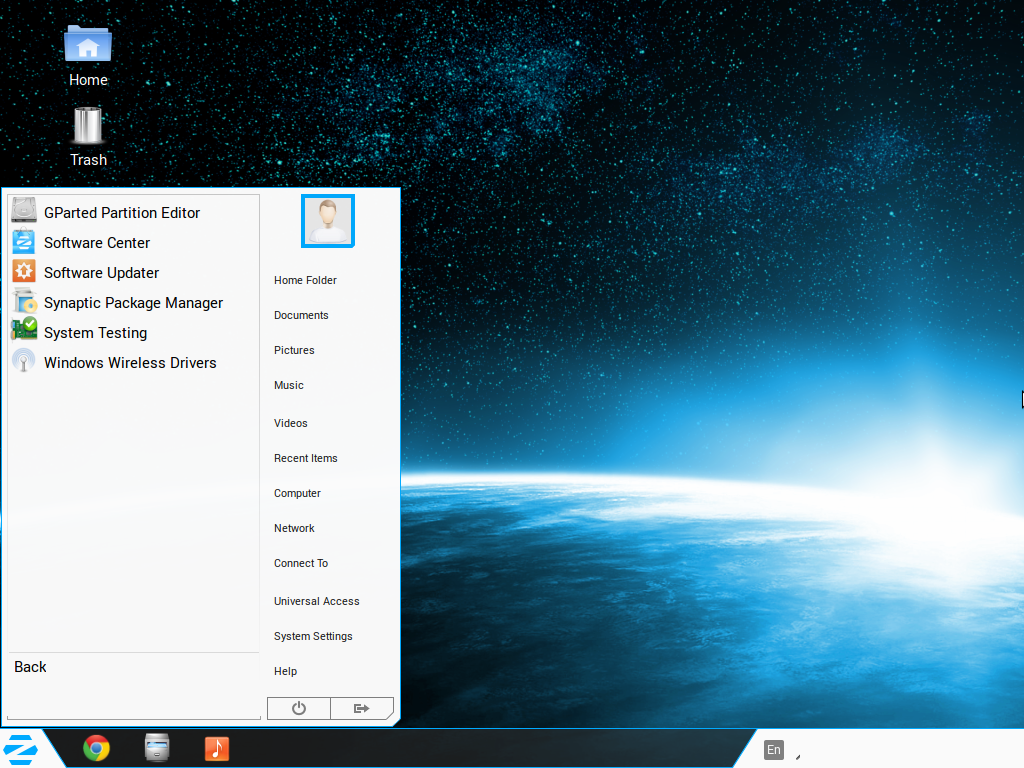Go Back in the start menu

(31, 667)
